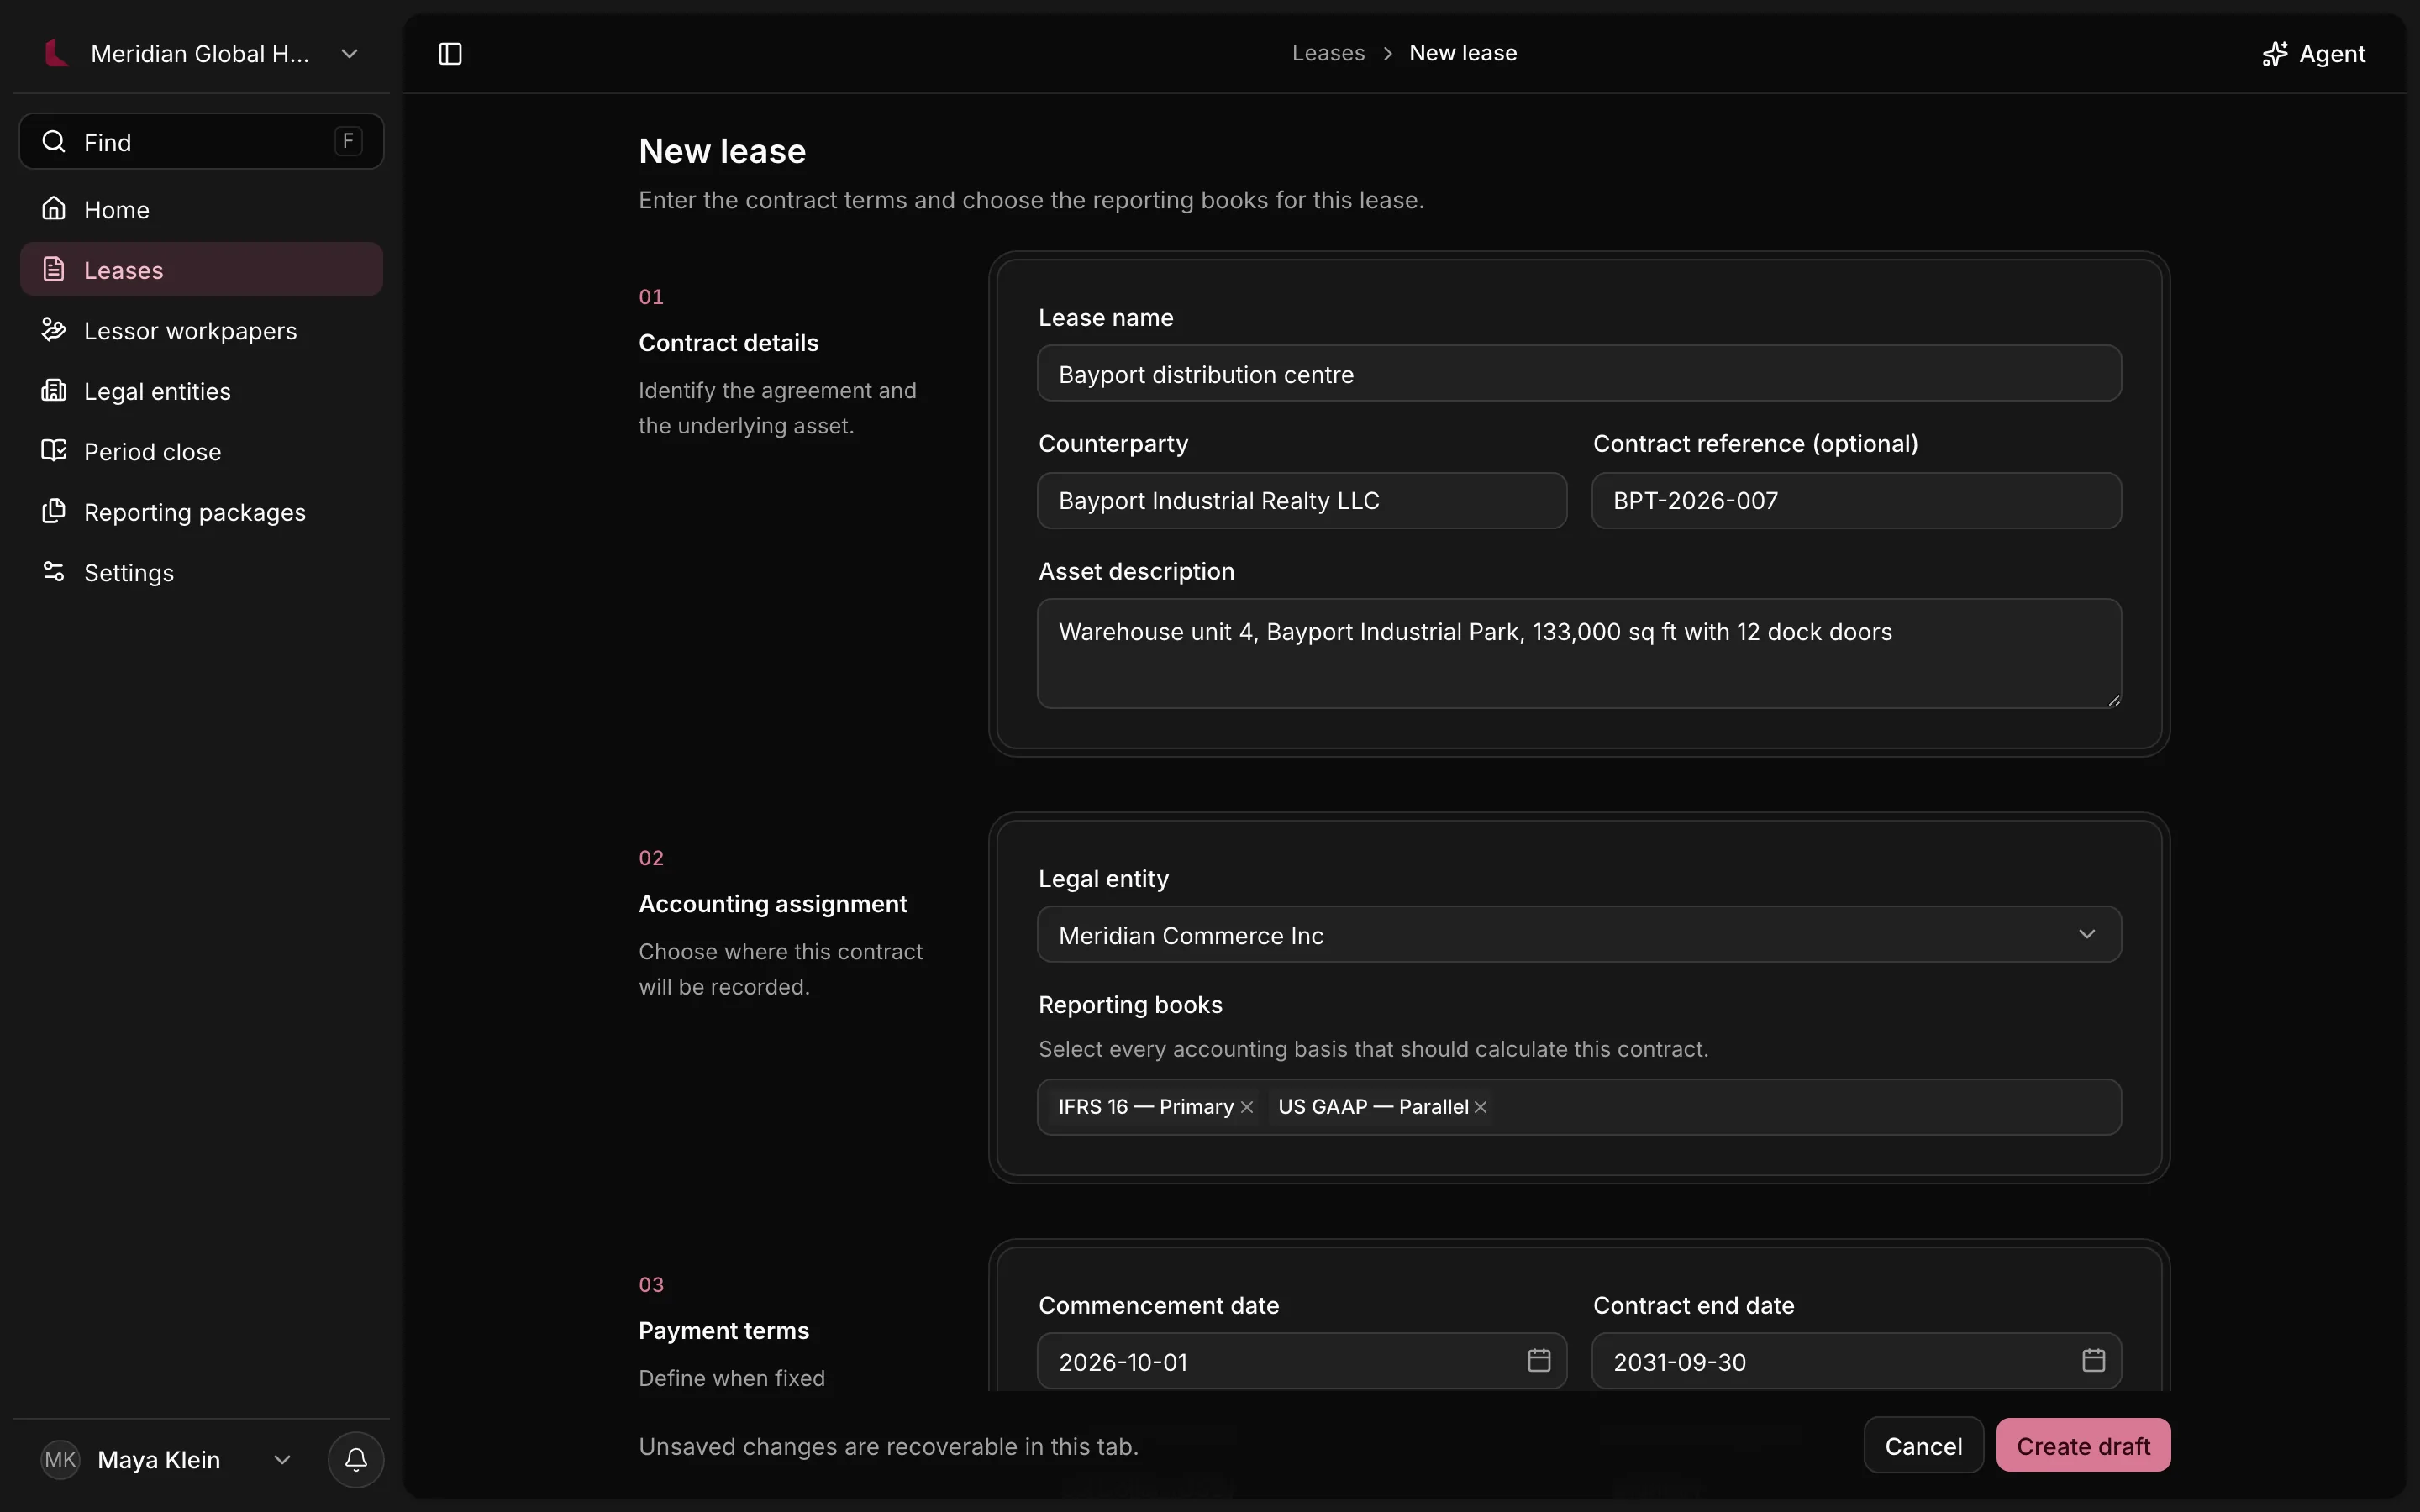Navigate to Period close
Image resolution: width=2420 pixels, height=1512 pixels.
(x=201, y=451)
